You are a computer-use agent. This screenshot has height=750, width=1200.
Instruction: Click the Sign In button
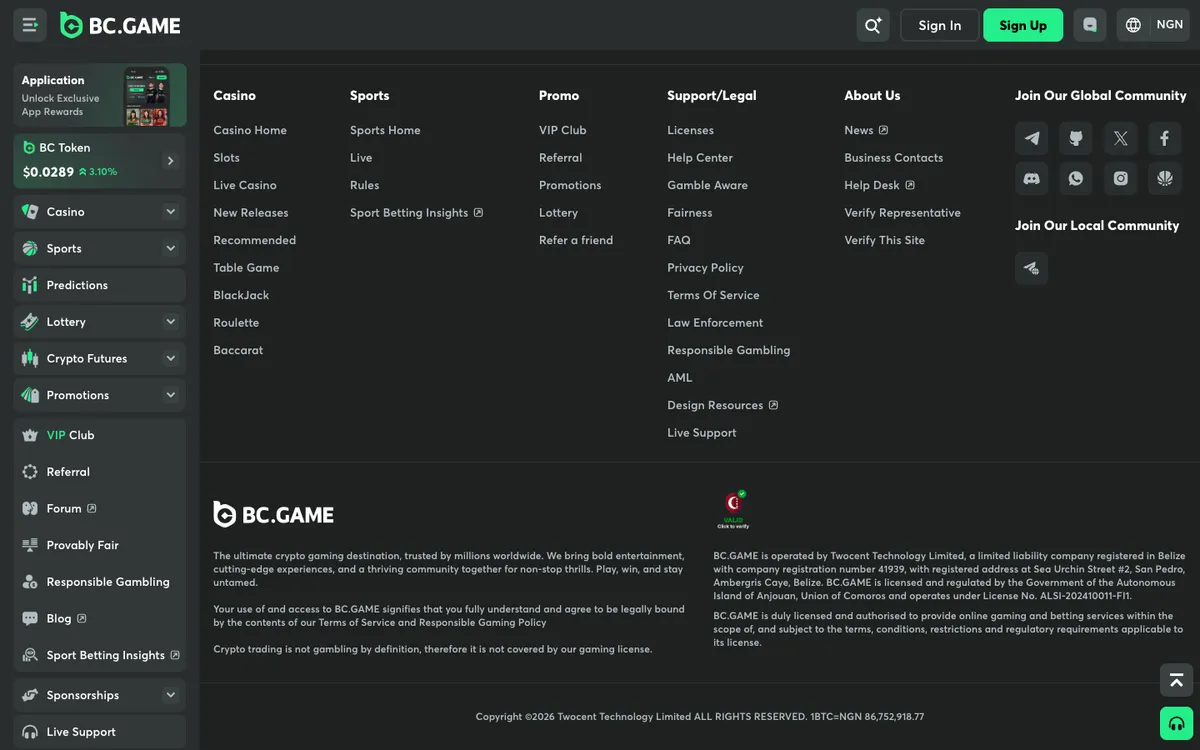pyautogui.click(x=940, y=25)
